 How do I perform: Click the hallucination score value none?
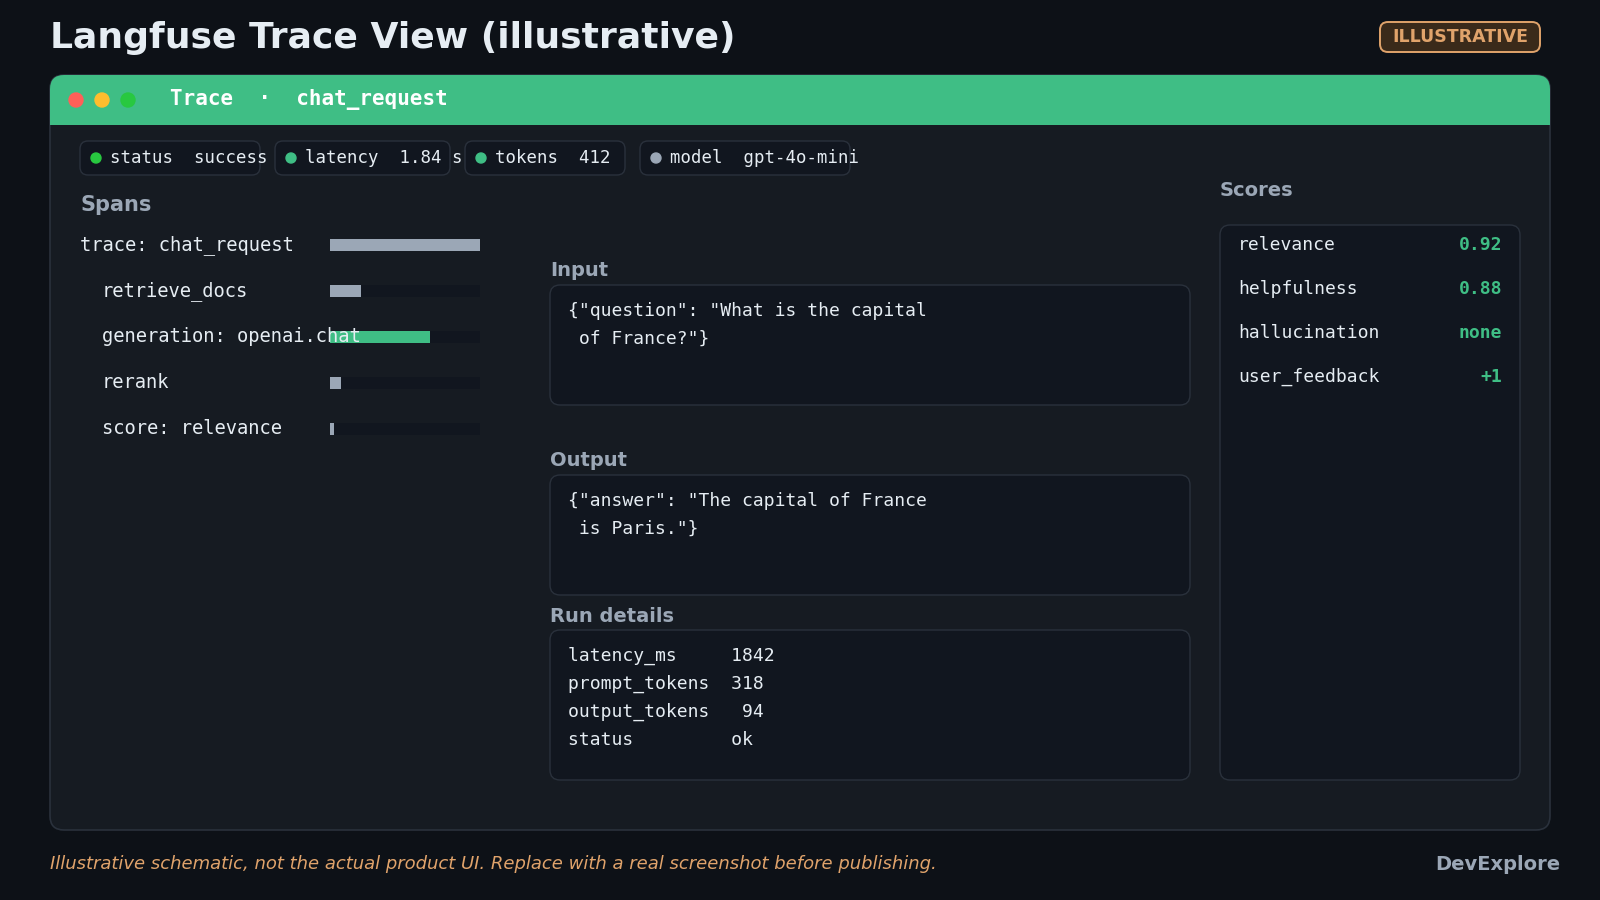[x=1480, y=332]
